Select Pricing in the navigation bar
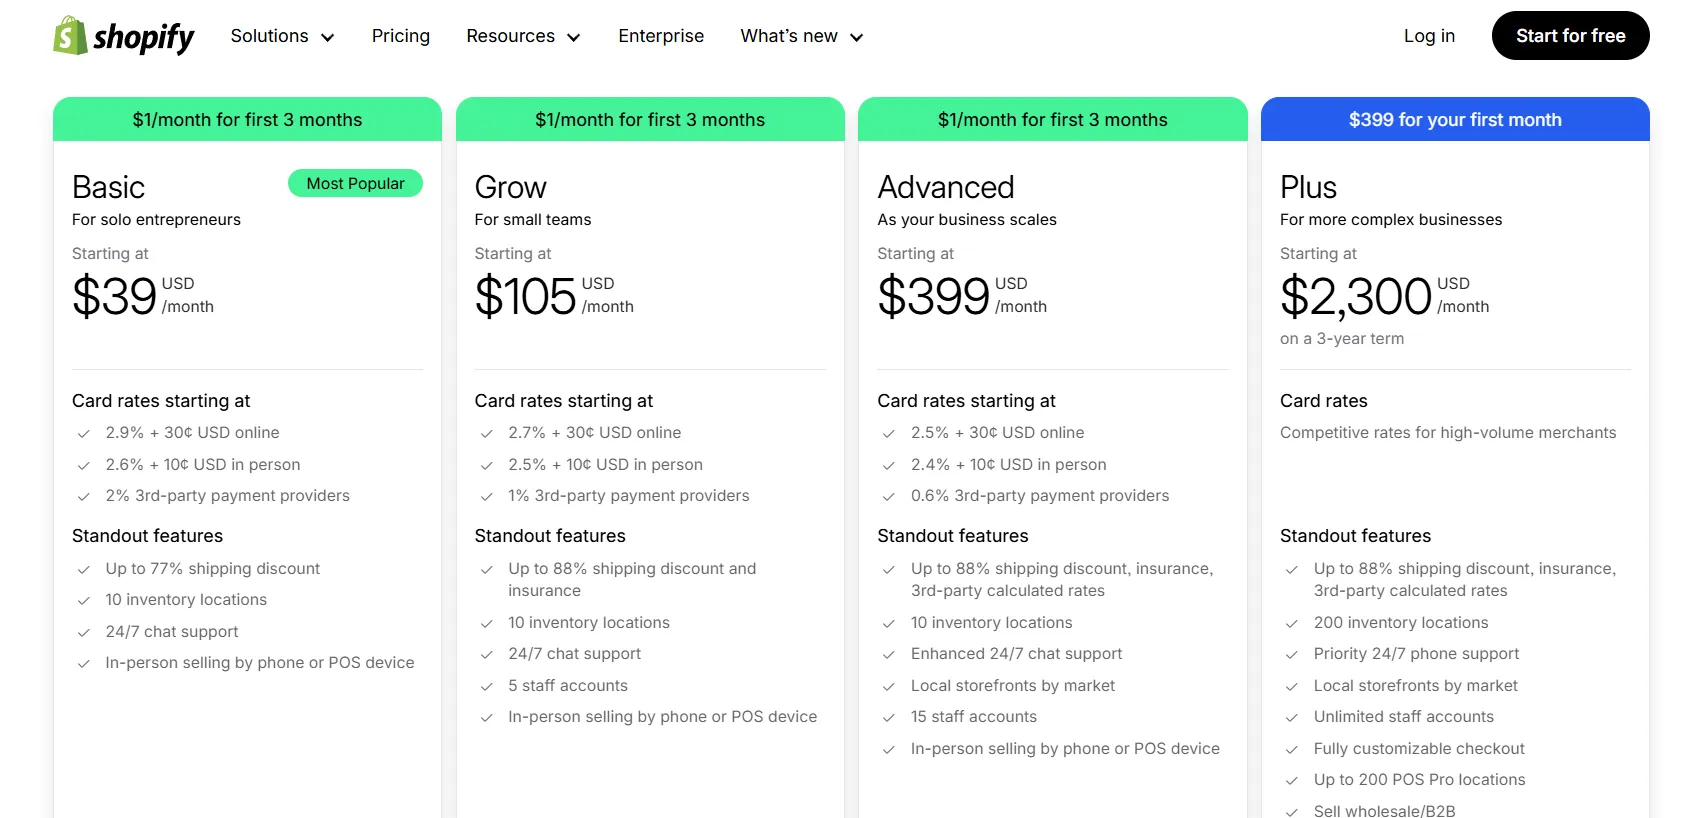Screen dimensions: 1708x818 [400, 36]
